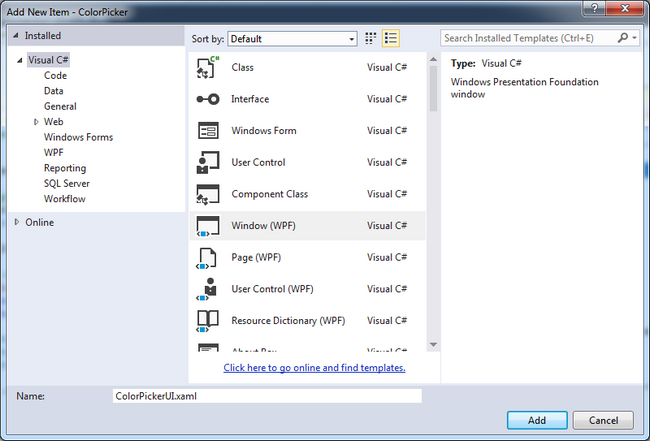Click the template list scrollbar thumb
This screenshot has height=441, width=650.
pyautogui.click(x=433, y=88)
